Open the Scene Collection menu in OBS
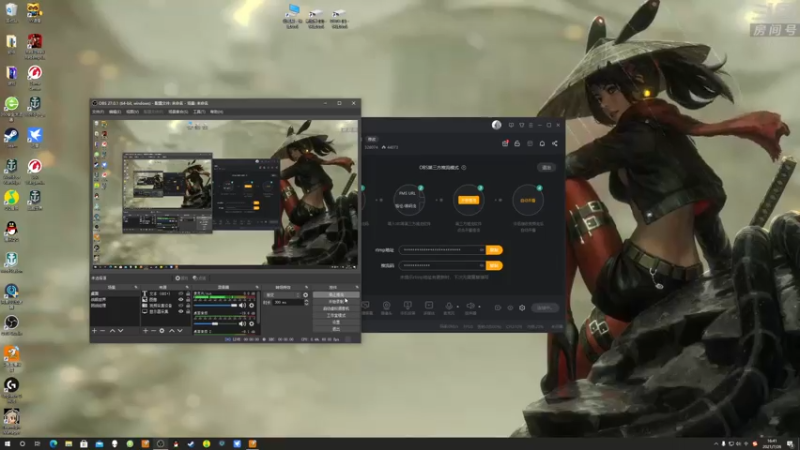 point(178,111)
